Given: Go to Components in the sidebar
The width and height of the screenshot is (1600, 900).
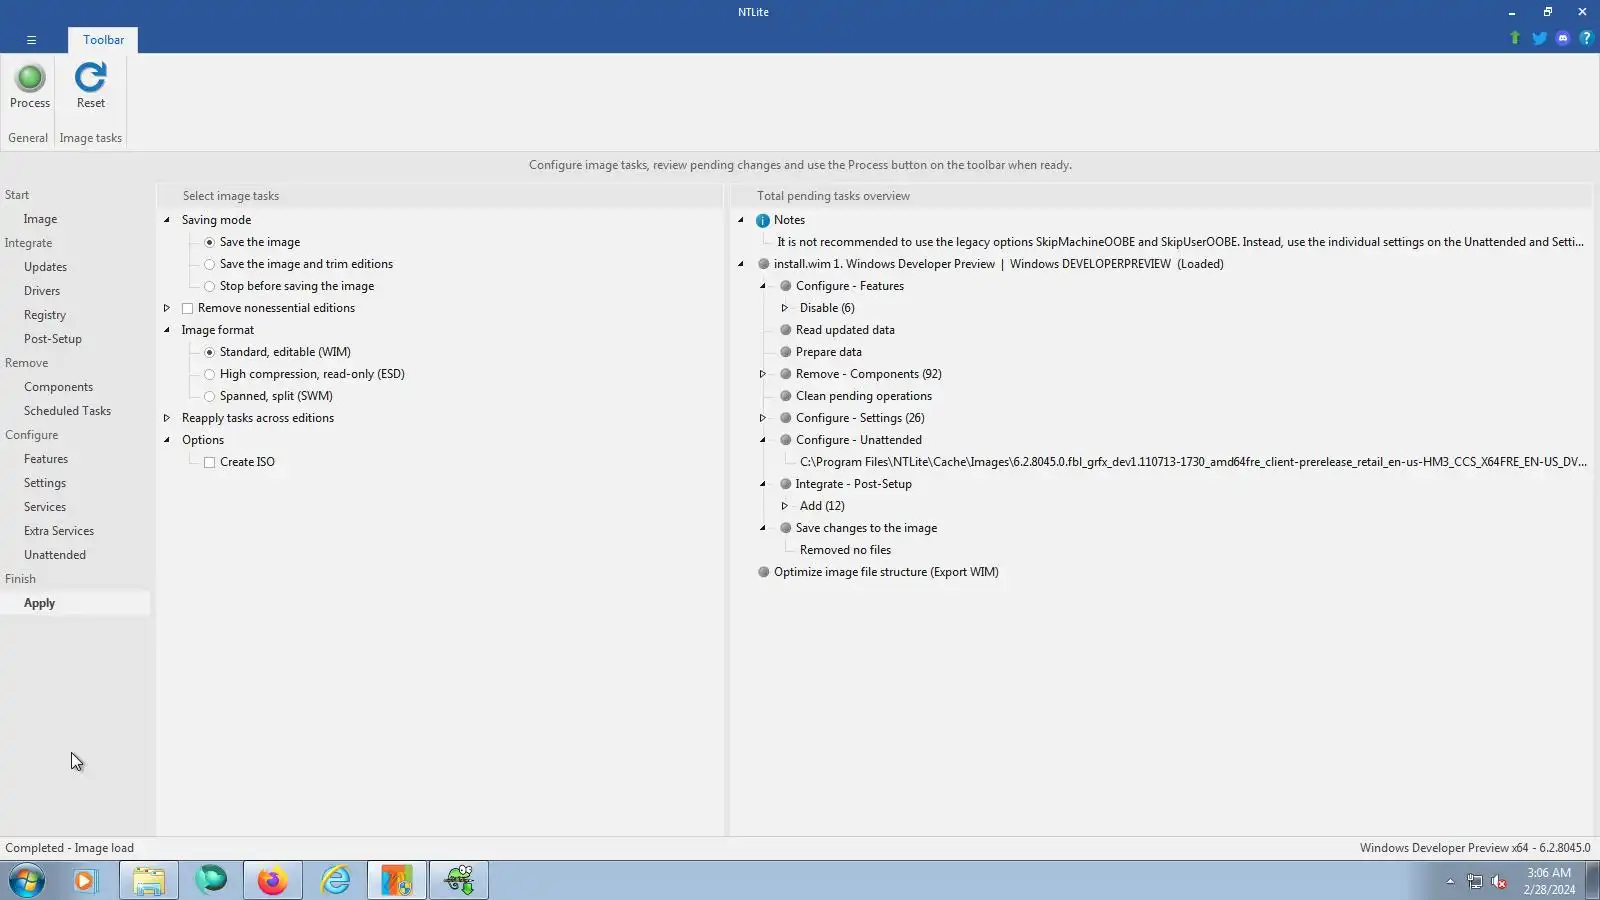Looking at the screenshot, I should pos(58,387).
